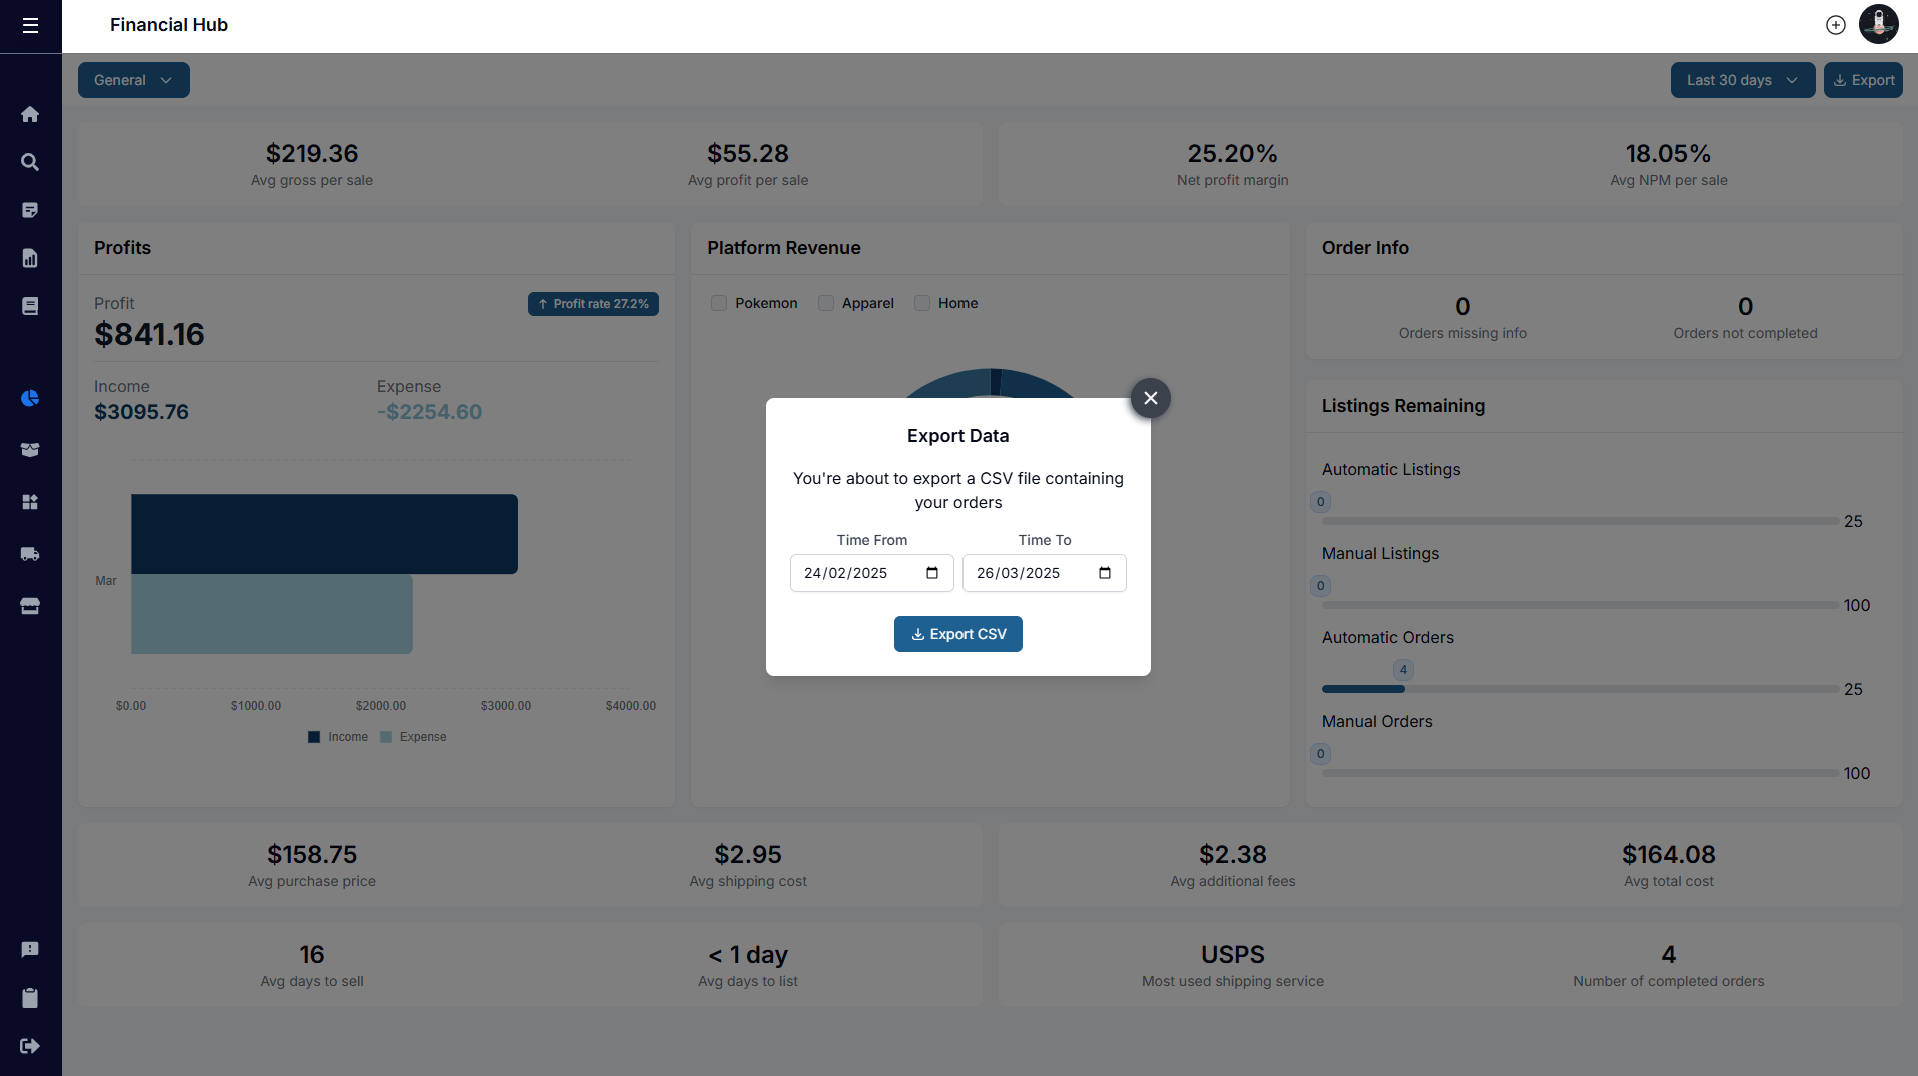Open the shipping truck icon

point(30,554)
